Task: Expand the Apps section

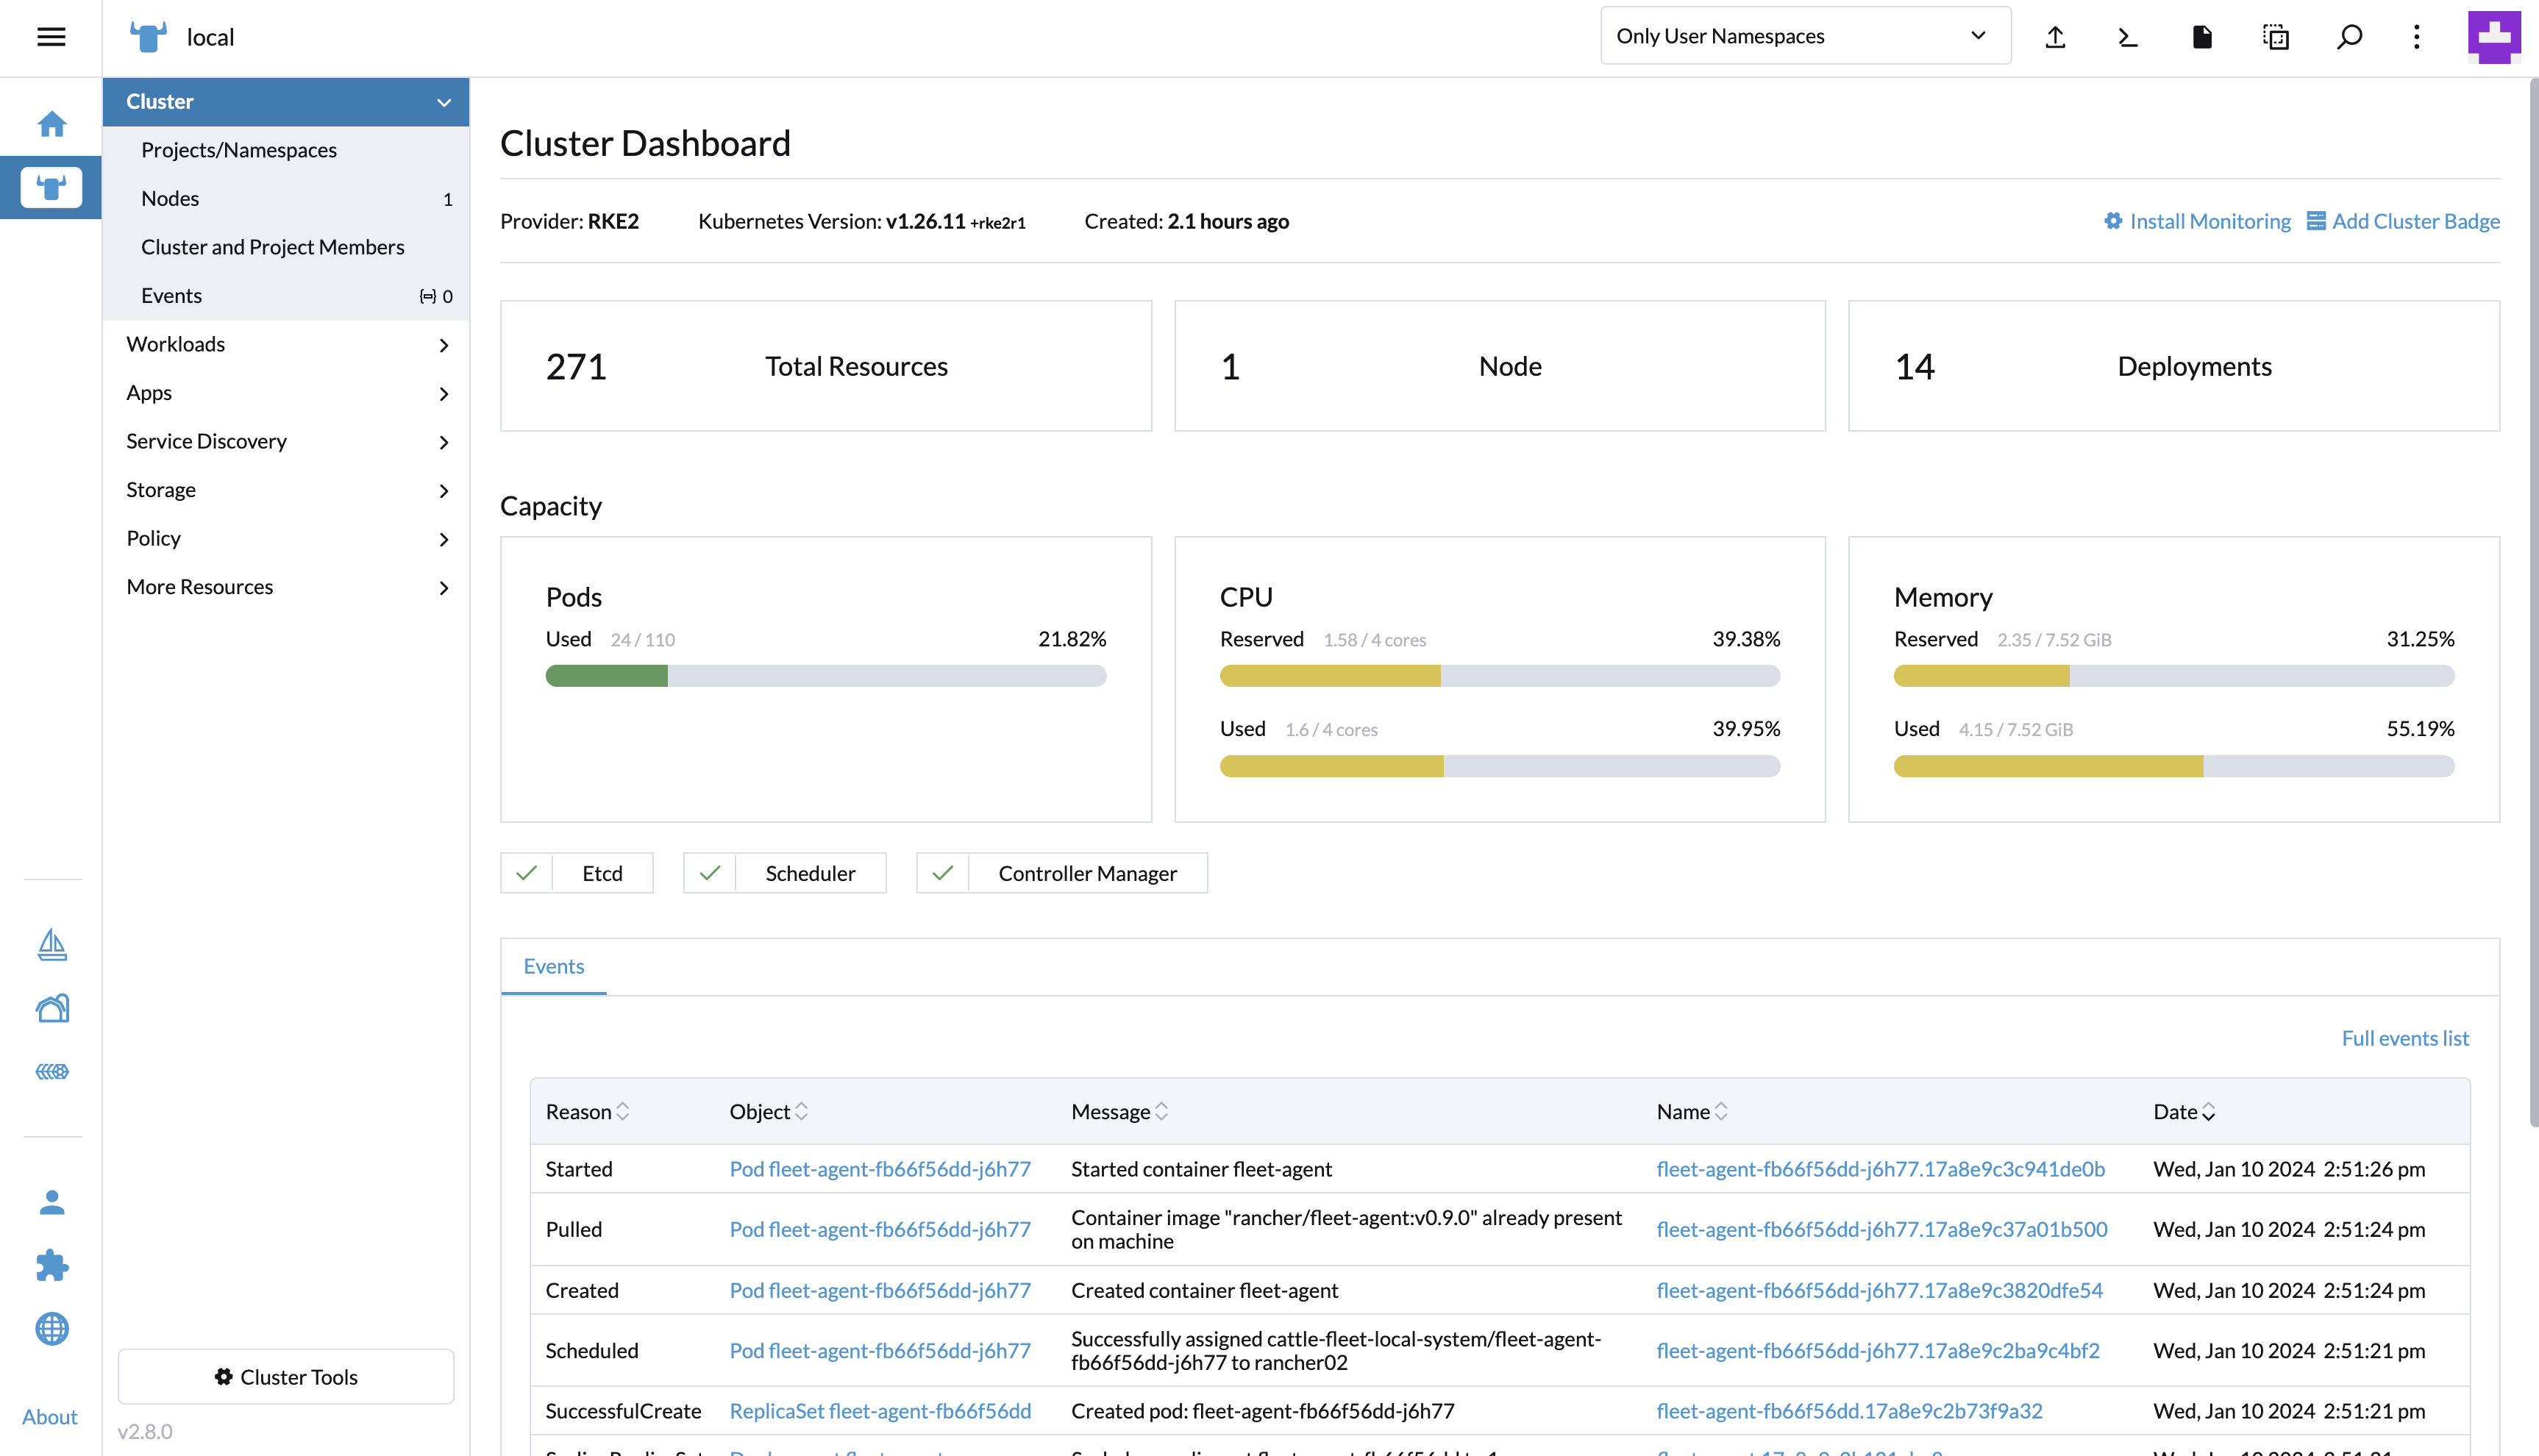Action: (286, 393)
